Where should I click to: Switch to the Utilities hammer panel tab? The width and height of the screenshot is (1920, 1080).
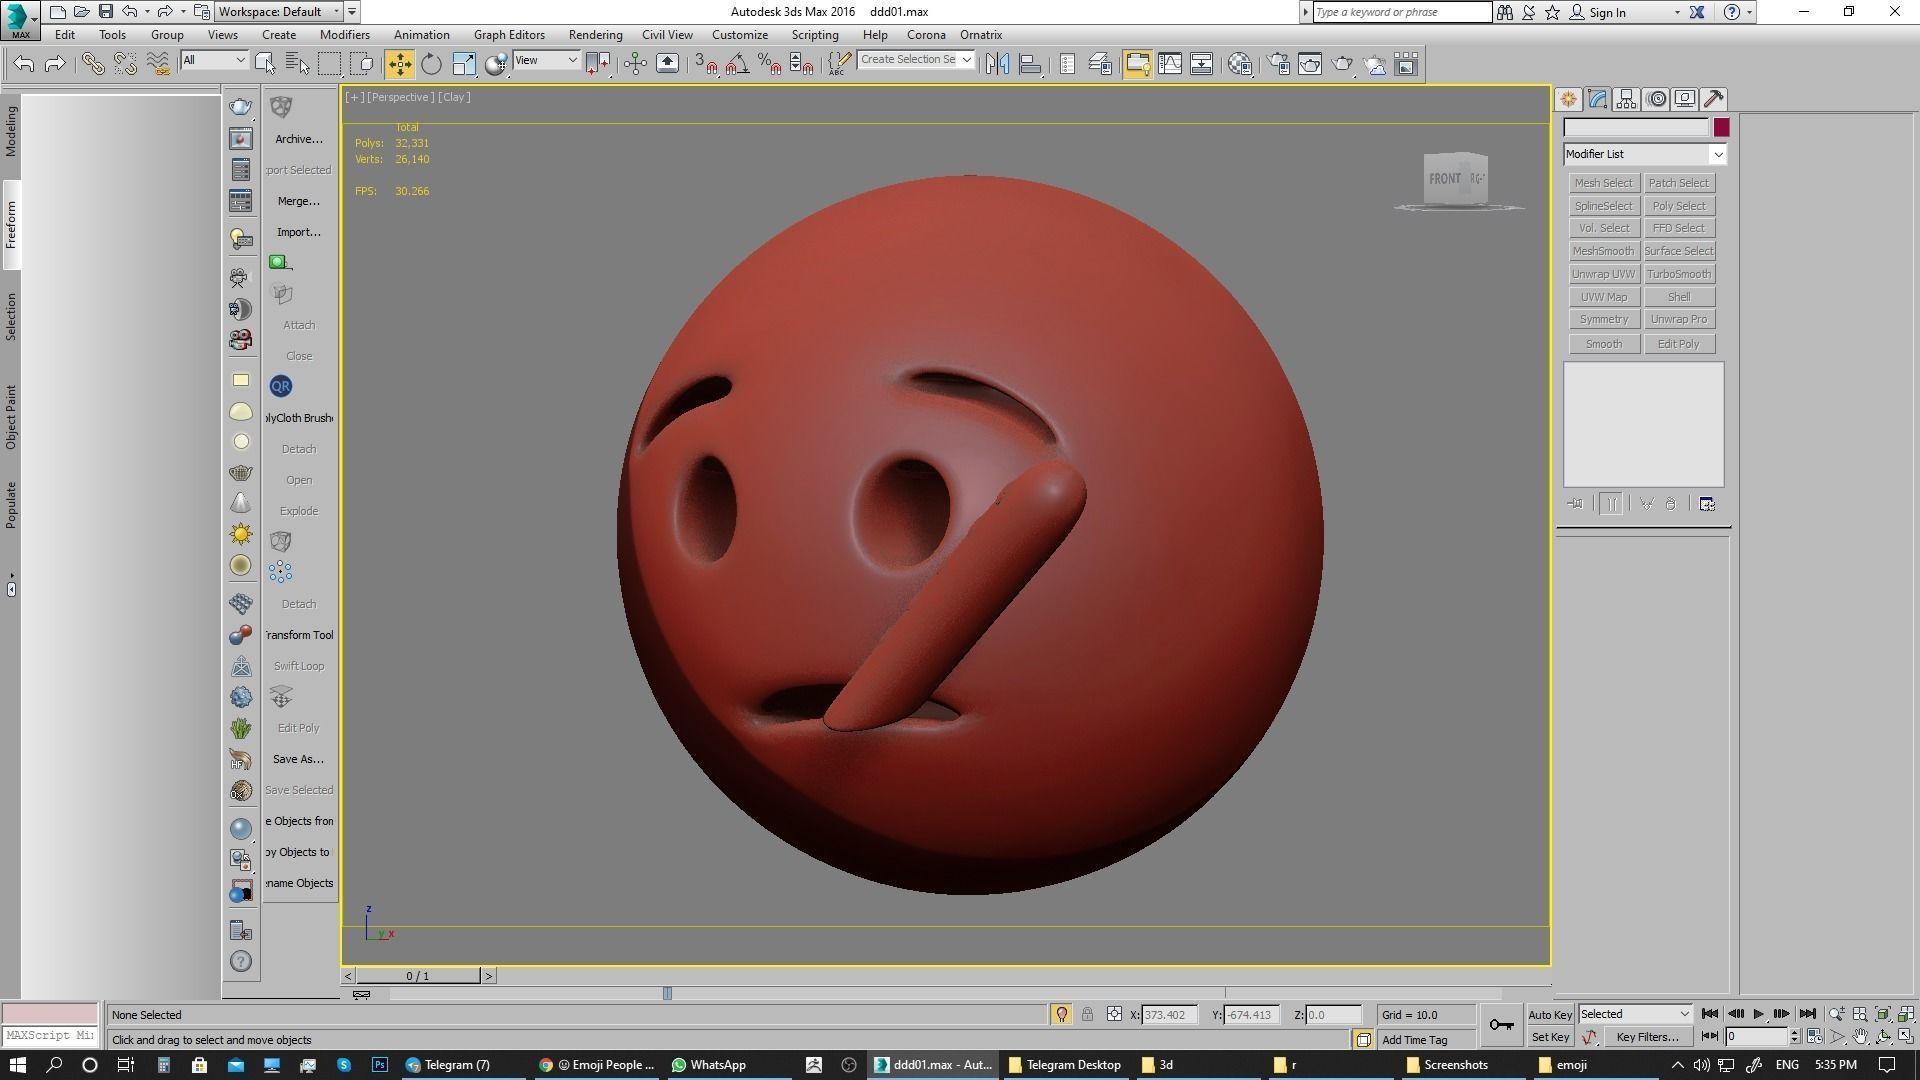[x=1714, y=99]
